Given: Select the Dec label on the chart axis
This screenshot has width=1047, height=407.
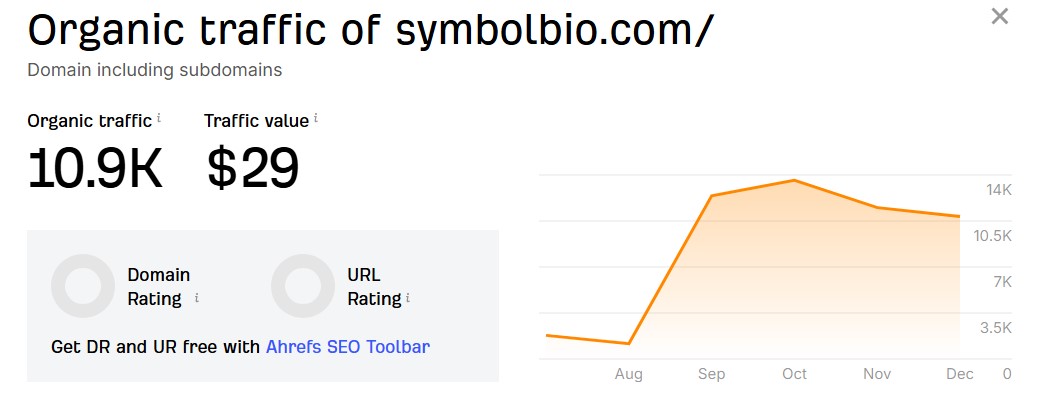Looking at the screenshot, I should (x=960, y=374).
